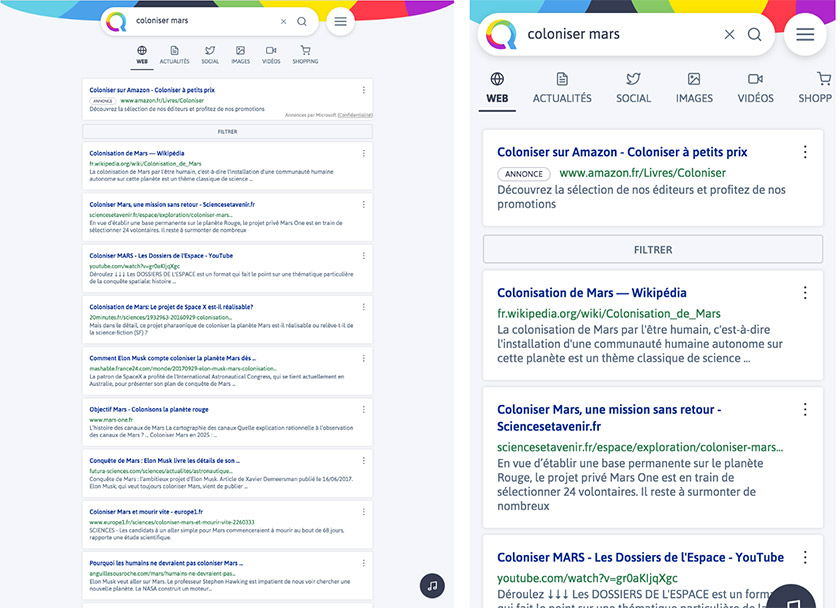Open Les Dossiers de l'Espace result, left view

tap(161, 256)
